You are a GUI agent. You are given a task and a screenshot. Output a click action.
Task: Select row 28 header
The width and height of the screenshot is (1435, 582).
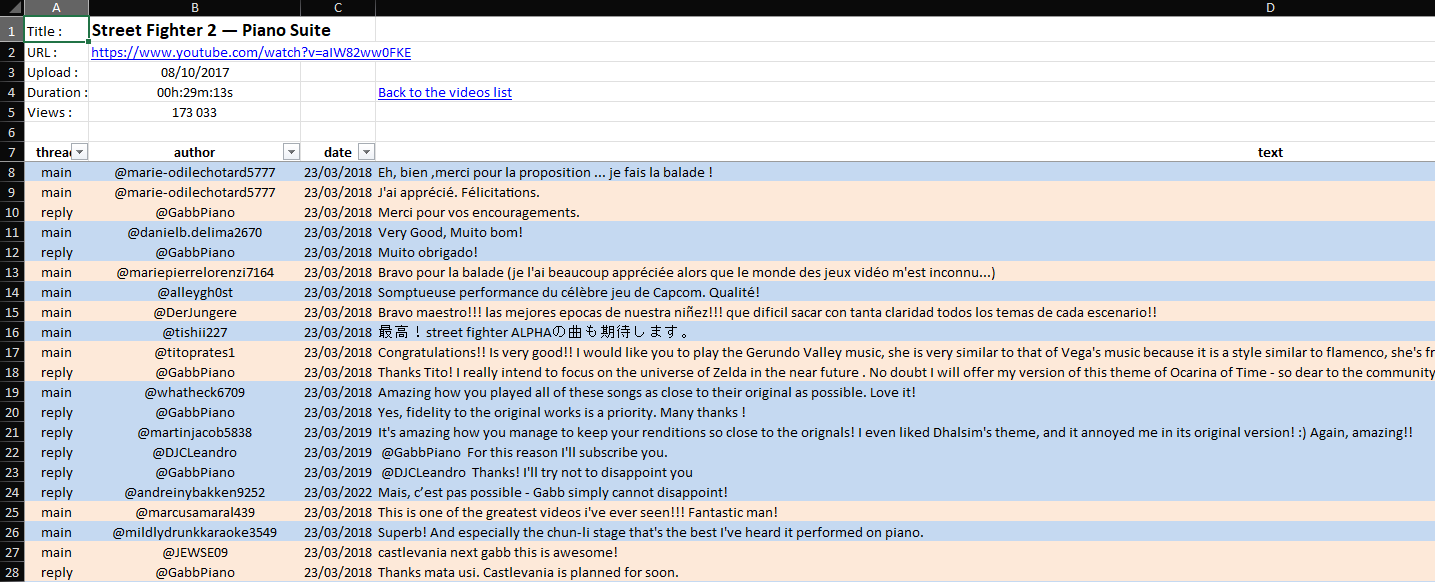(x=12, y=572)
